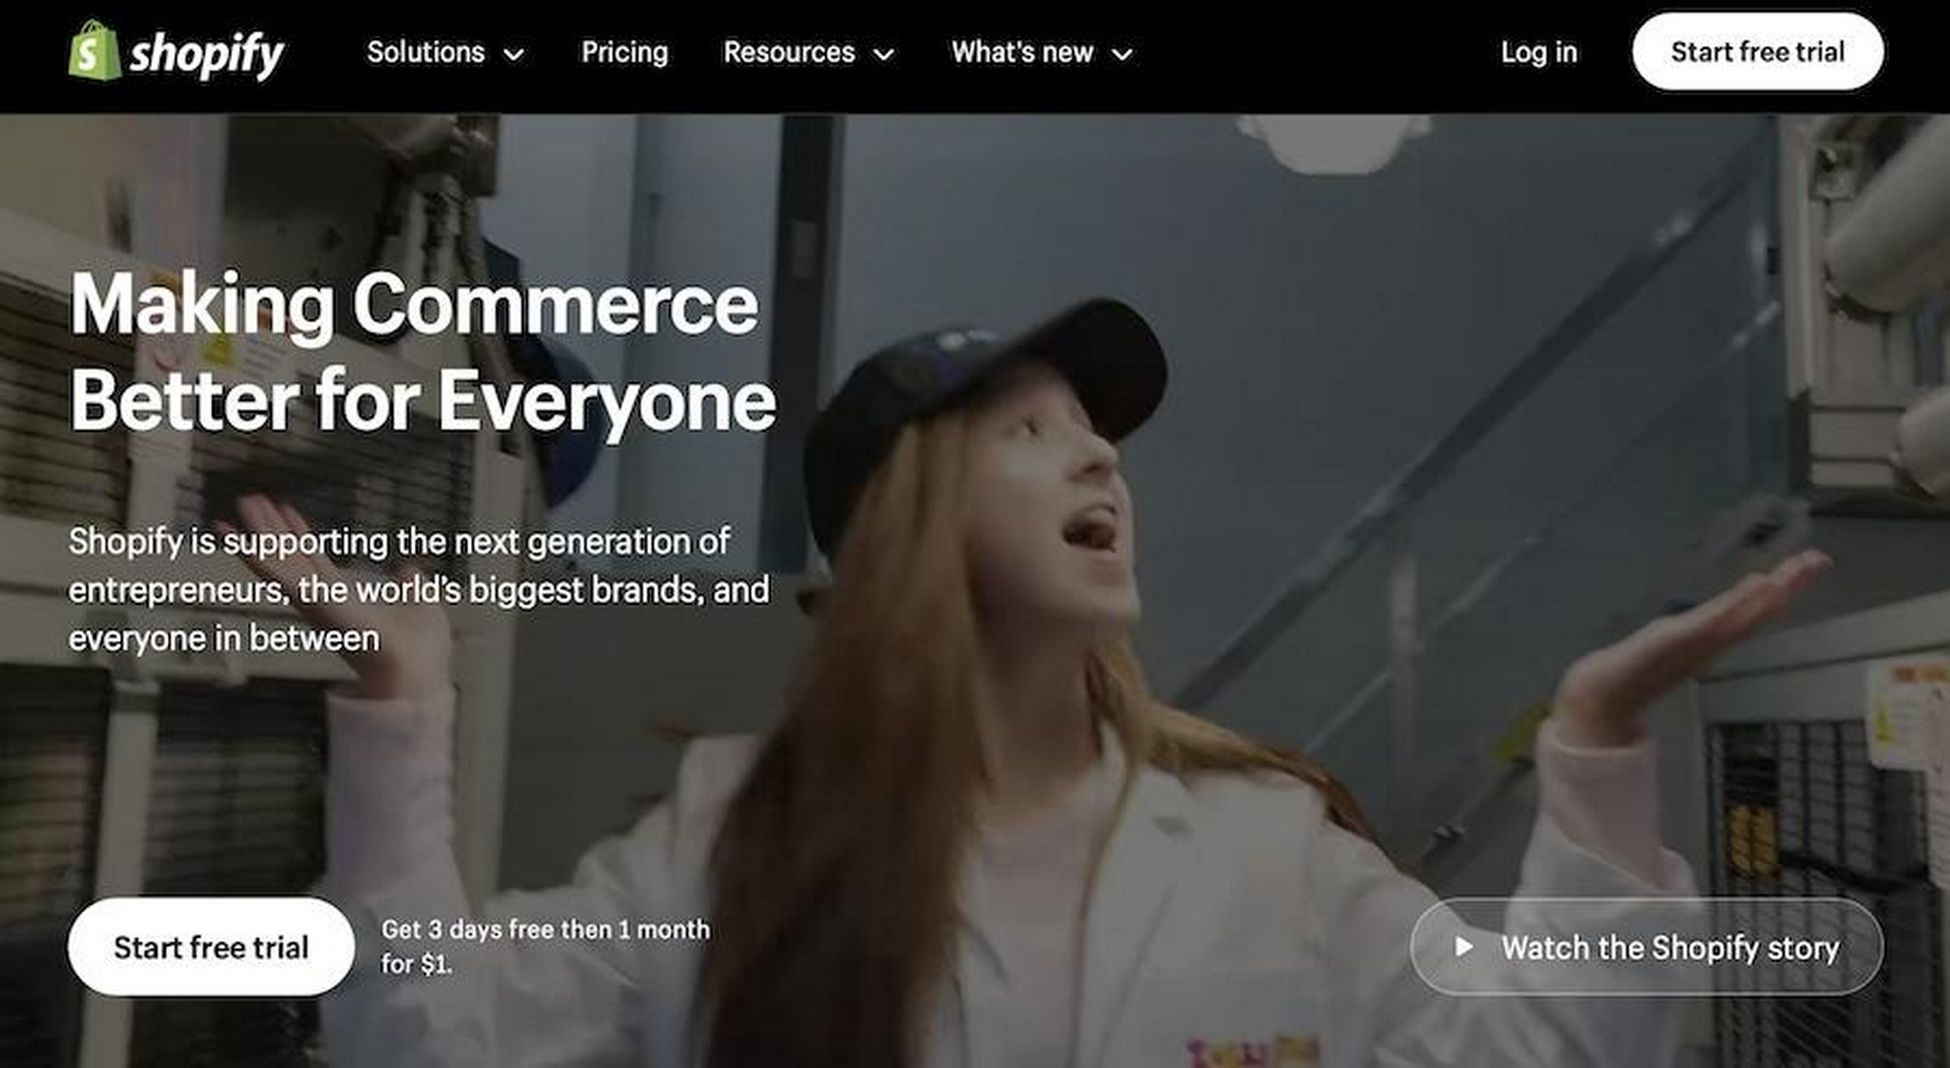The height and width of the screenshot is (1068, 1950).
Task: Open the Resources menu
Action: click(808, 52)
